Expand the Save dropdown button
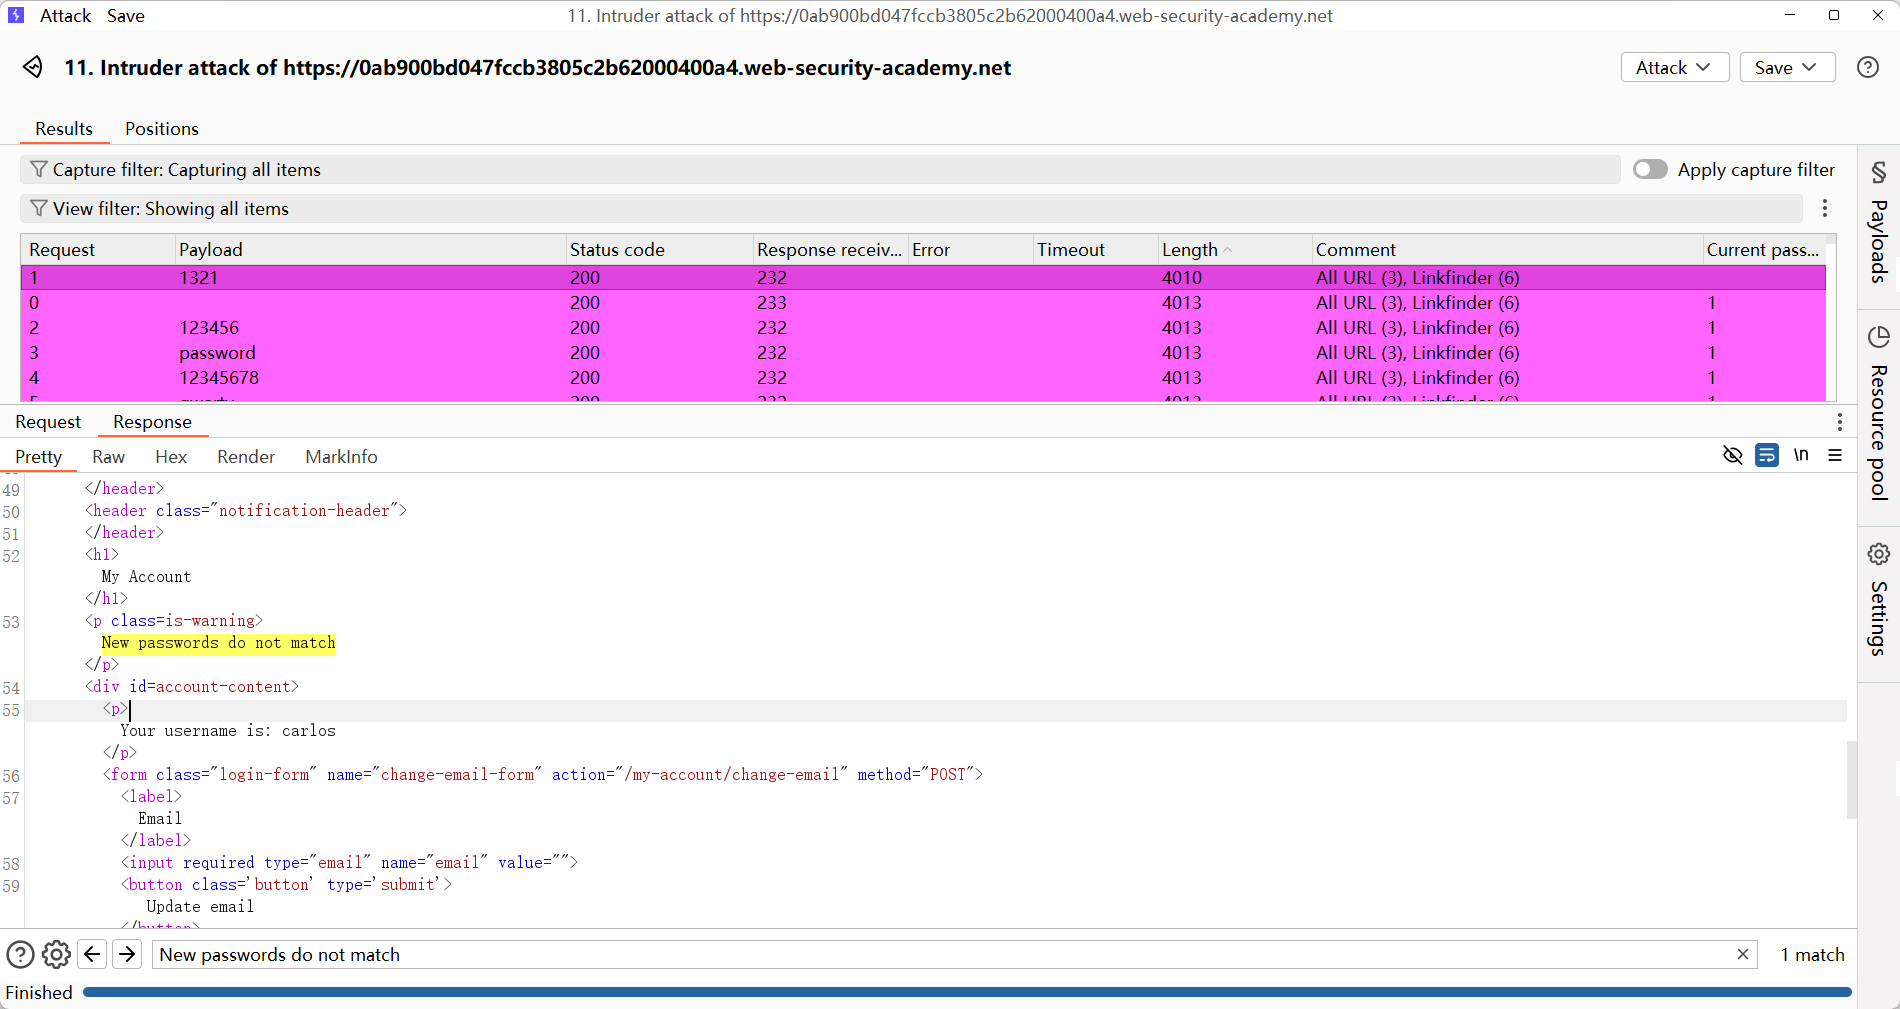 (1786, 68)
